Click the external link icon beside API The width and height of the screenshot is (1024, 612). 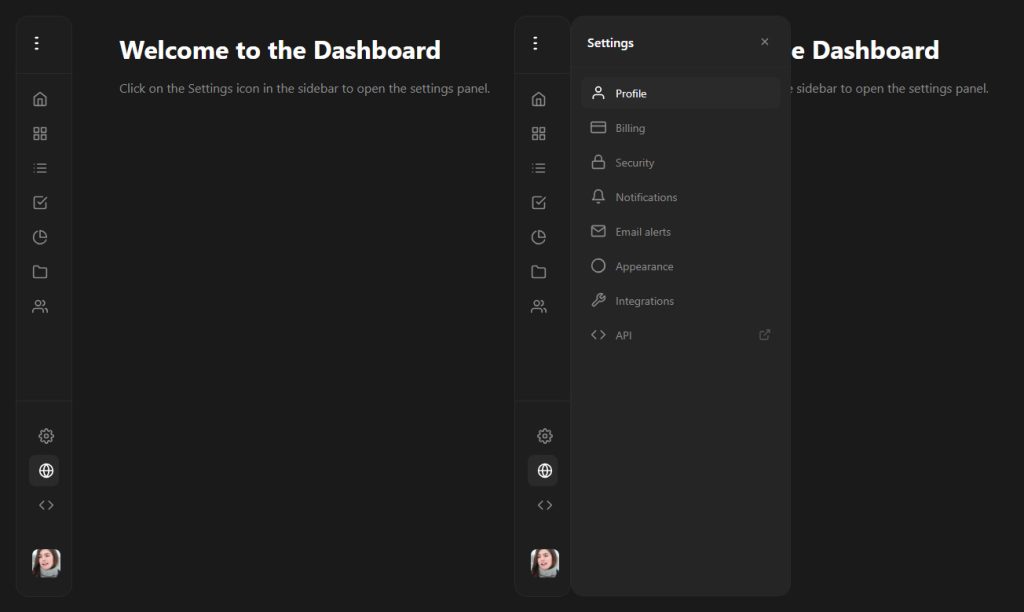[764, 335]
